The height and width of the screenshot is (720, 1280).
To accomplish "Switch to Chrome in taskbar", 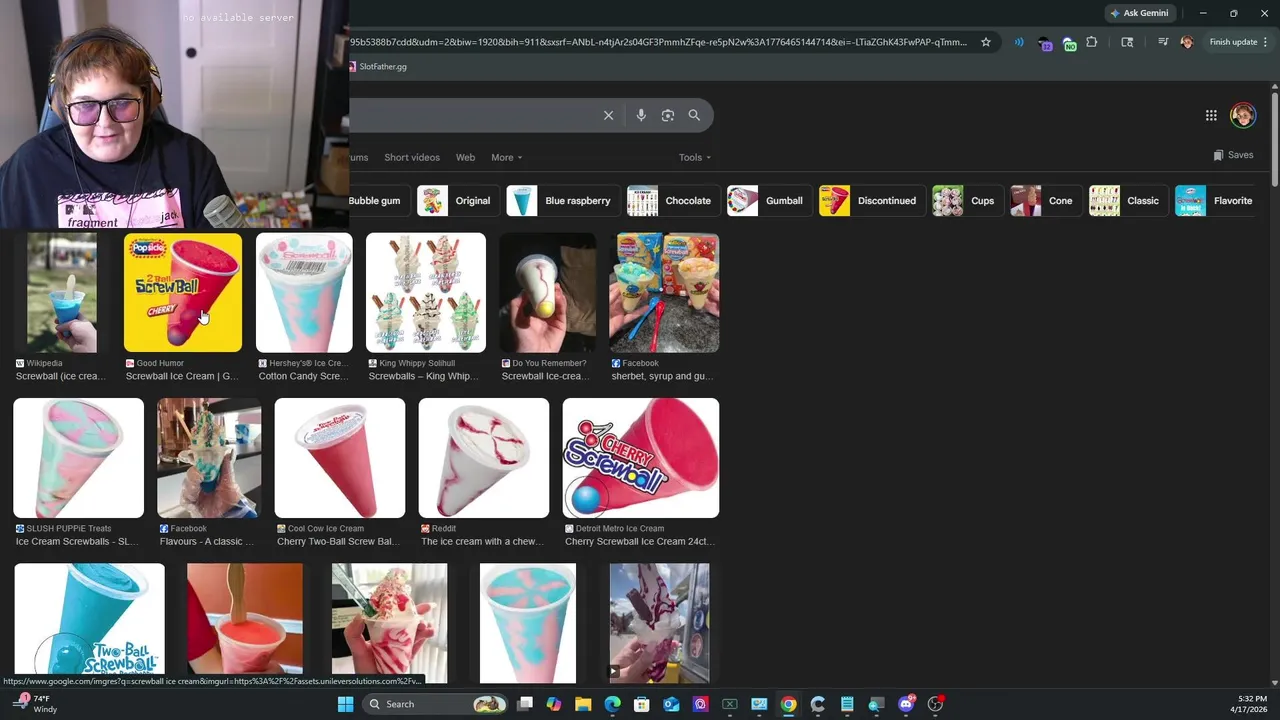I will 789,704.
